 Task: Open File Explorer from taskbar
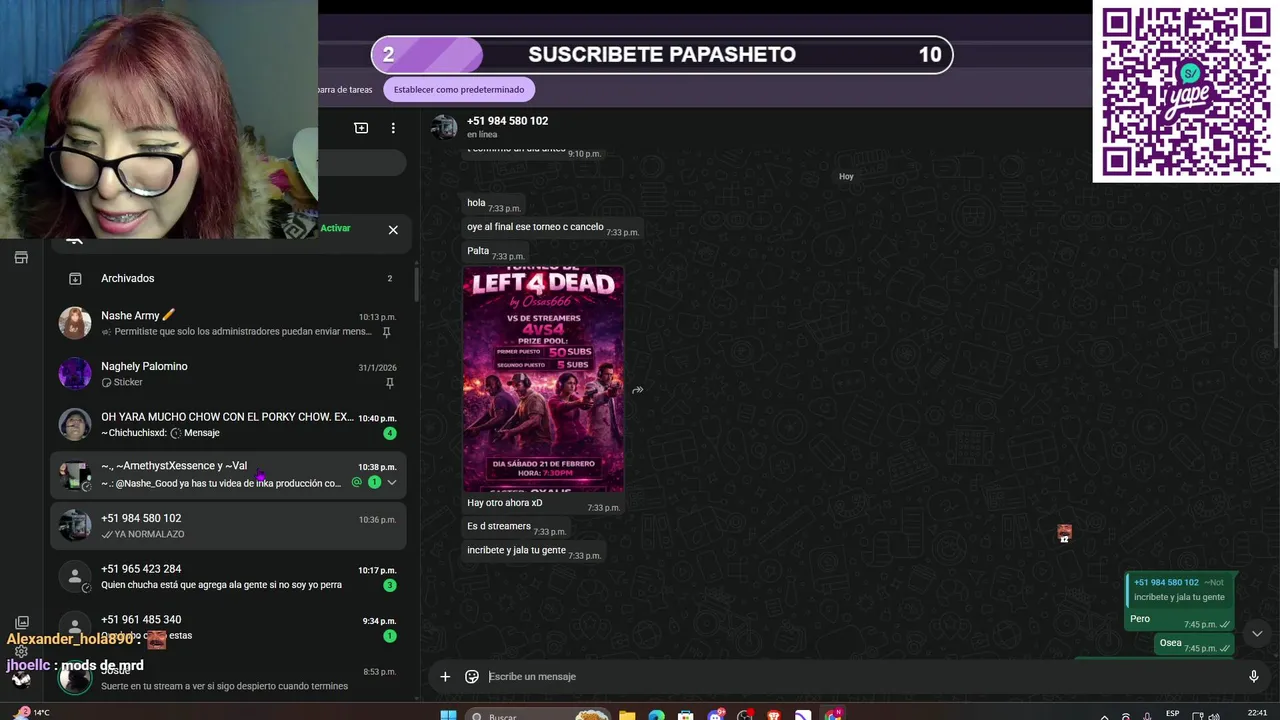tap(627, 716)
